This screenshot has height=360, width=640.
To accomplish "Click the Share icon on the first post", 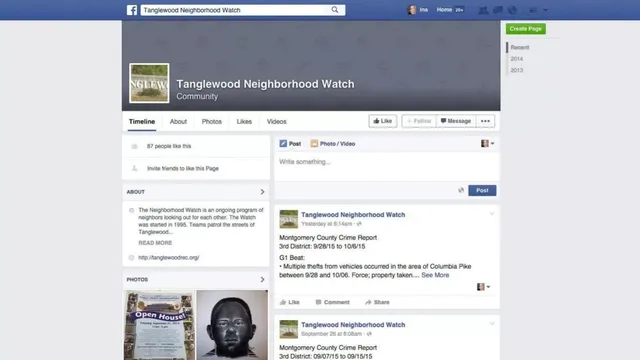I will tap(368, 302).
